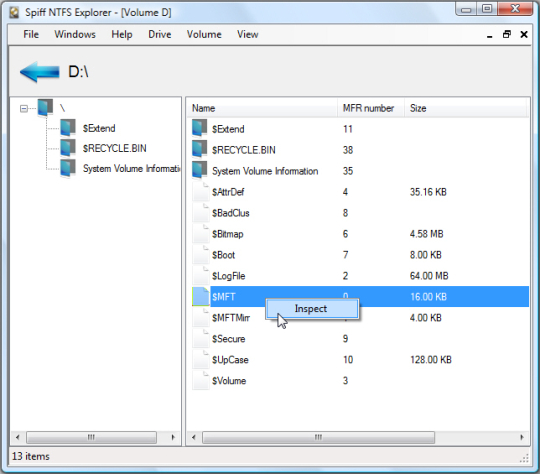Select $Extend in the folder tree
Viewport: 540px width, 474px height.
(99, 128)
